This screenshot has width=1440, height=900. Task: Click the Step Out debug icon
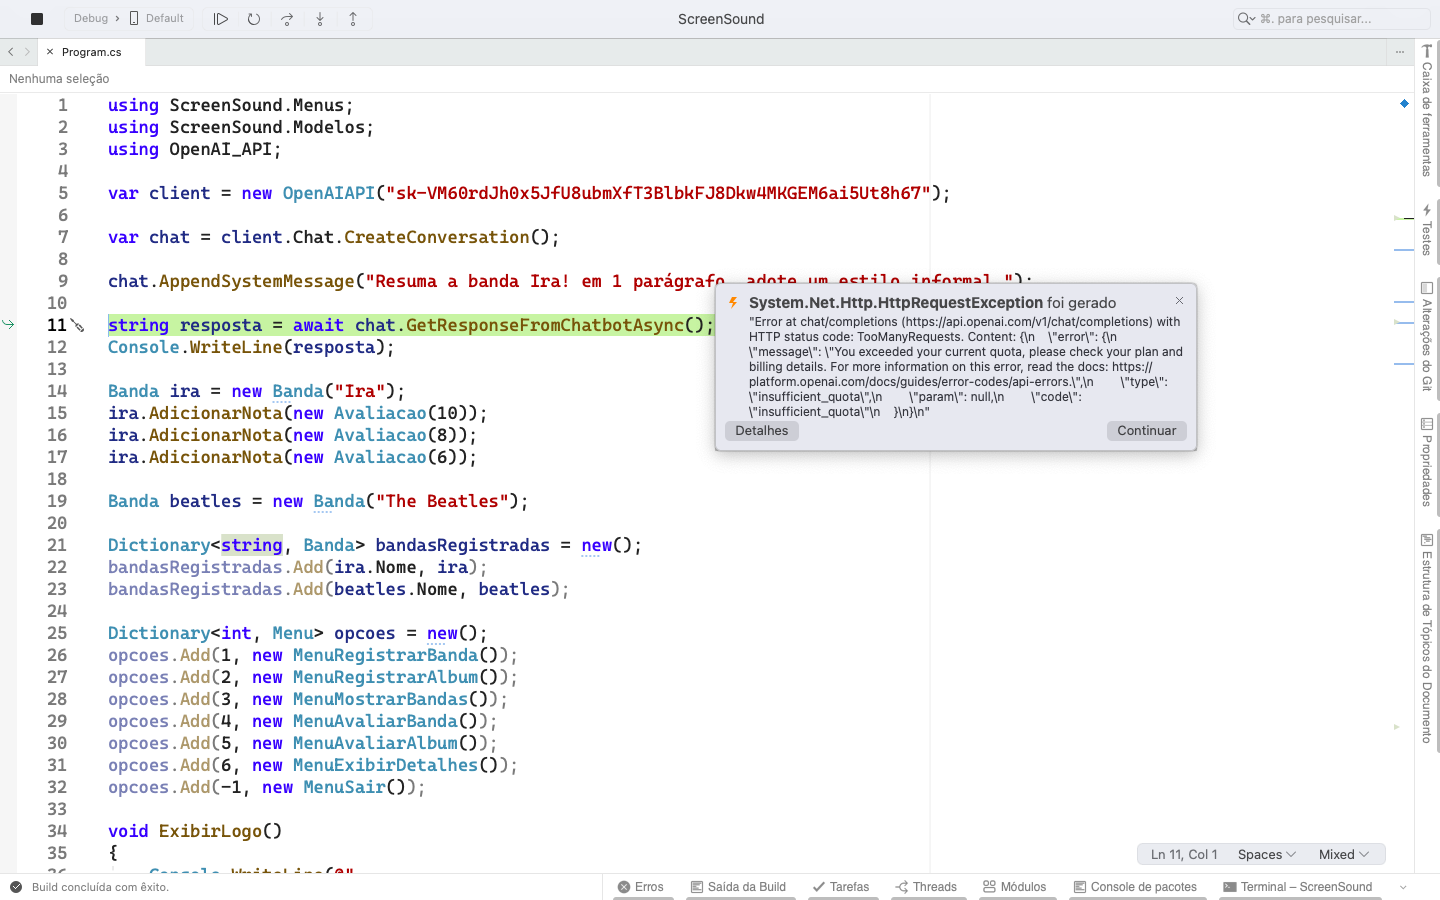[353, 18]
